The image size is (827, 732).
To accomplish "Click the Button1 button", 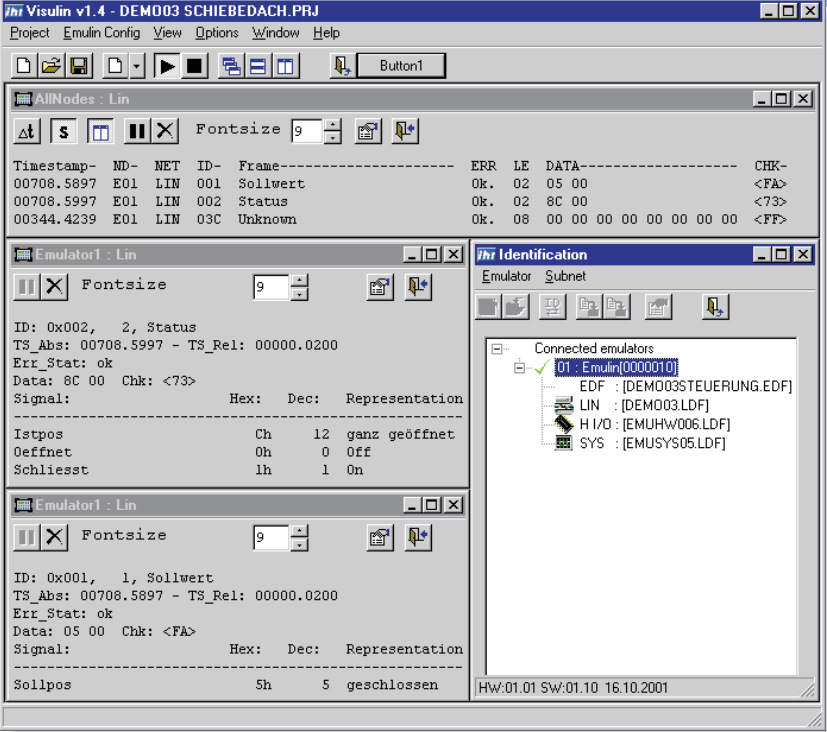I will (401, 66).
